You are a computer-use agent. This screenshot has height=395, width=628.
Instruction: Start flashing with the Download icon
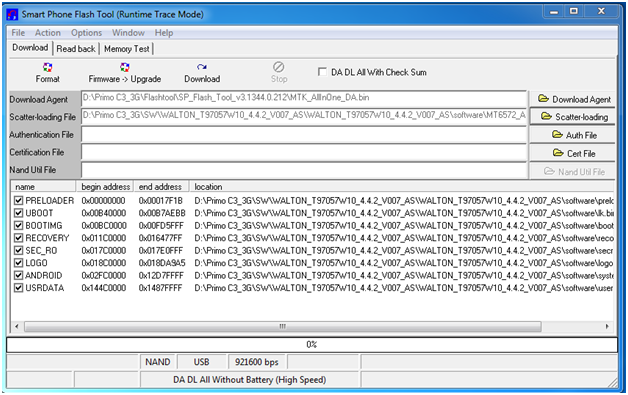pyautogui.click(x=202, y=67)
